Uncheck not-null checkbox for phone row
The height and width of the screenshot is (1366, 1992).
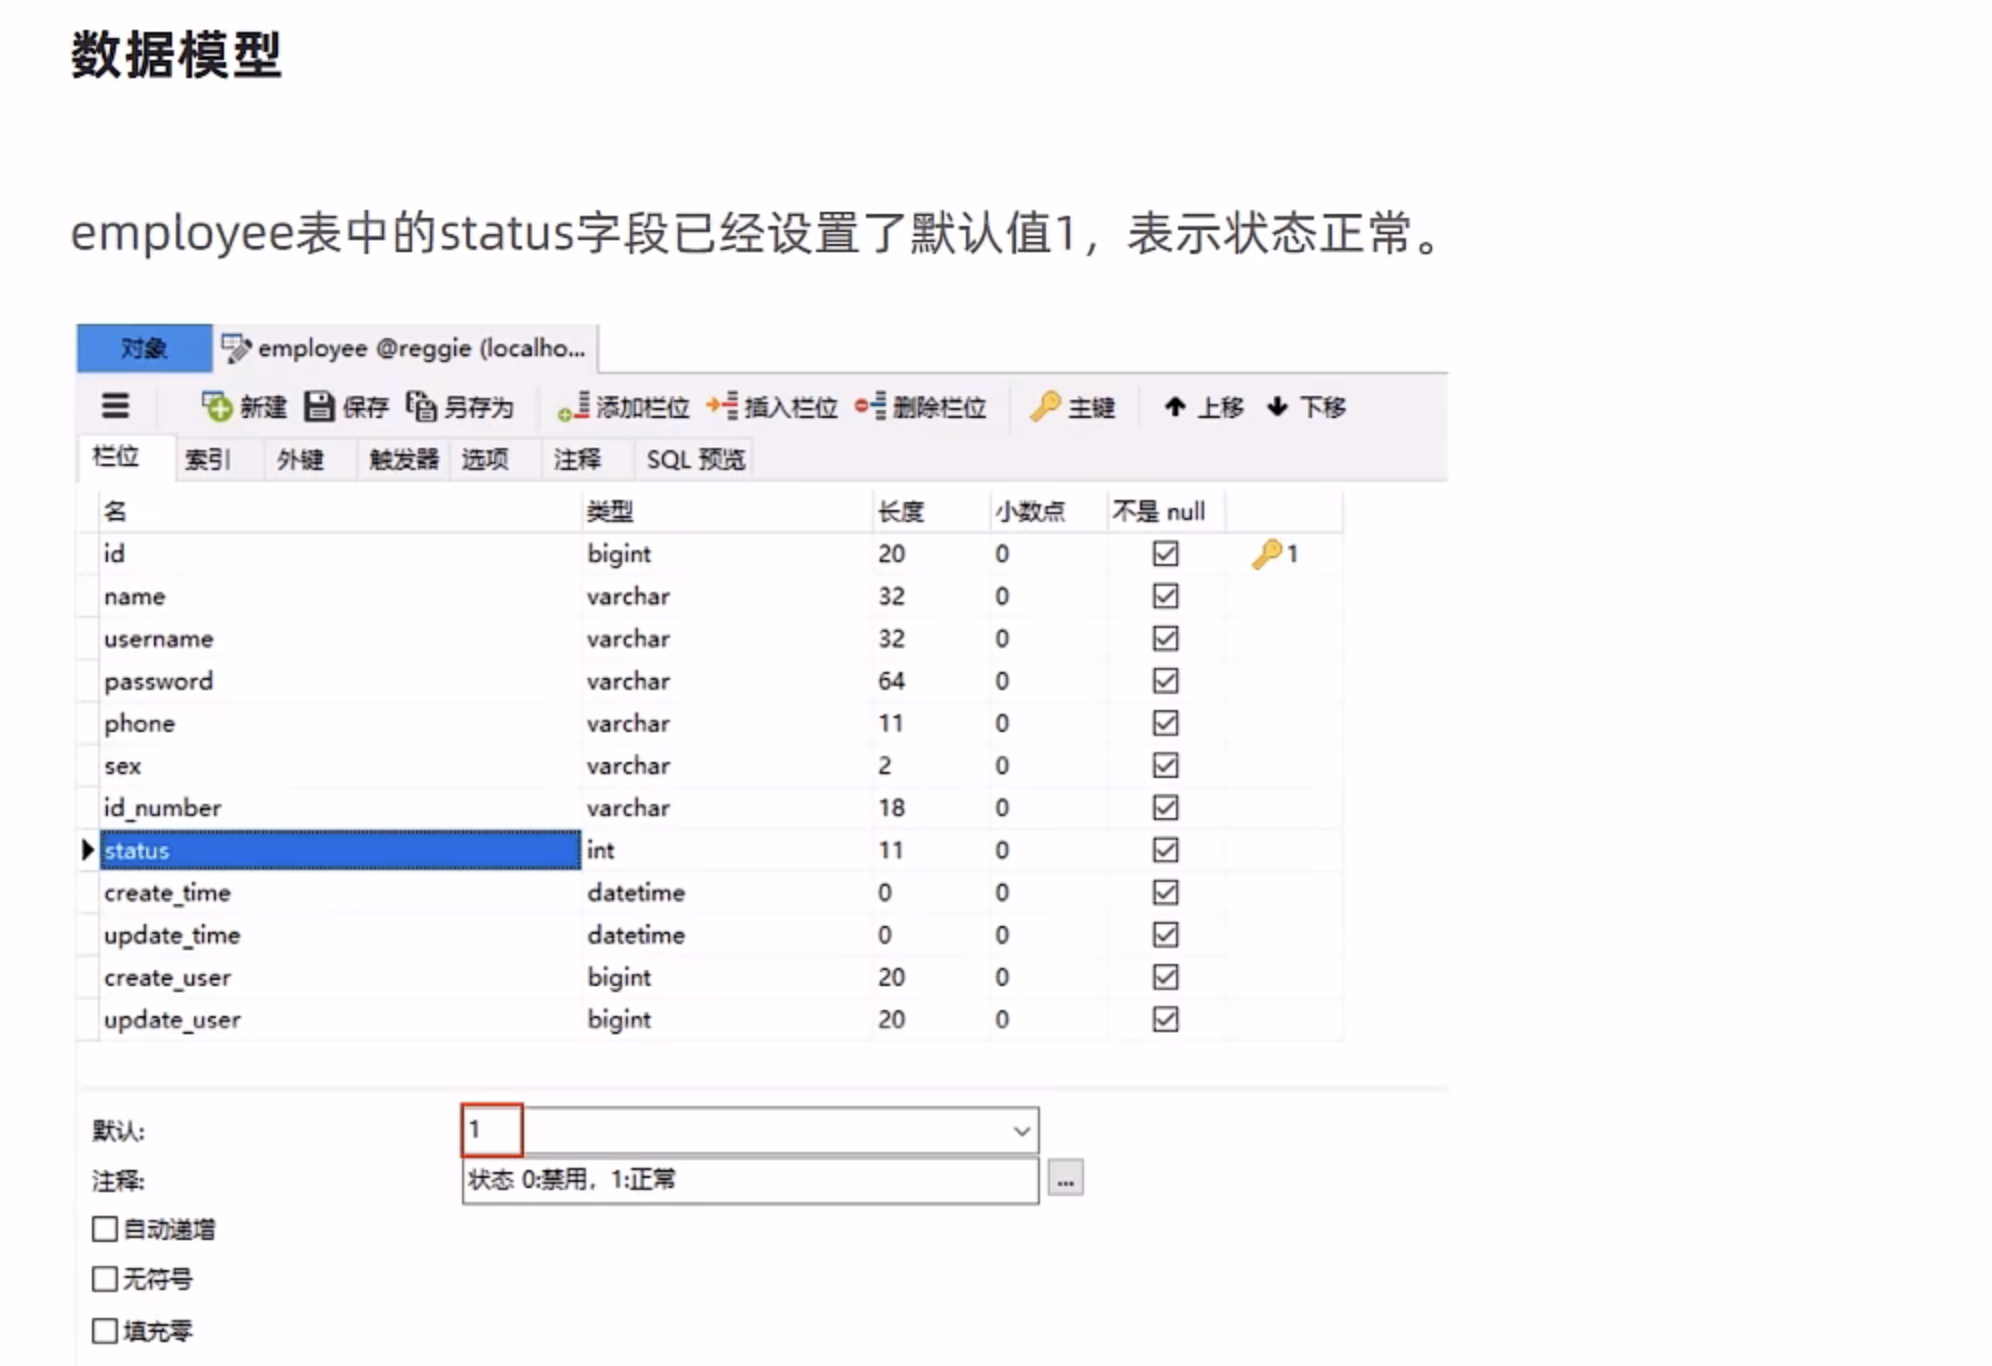click(x=1165, y=723)
